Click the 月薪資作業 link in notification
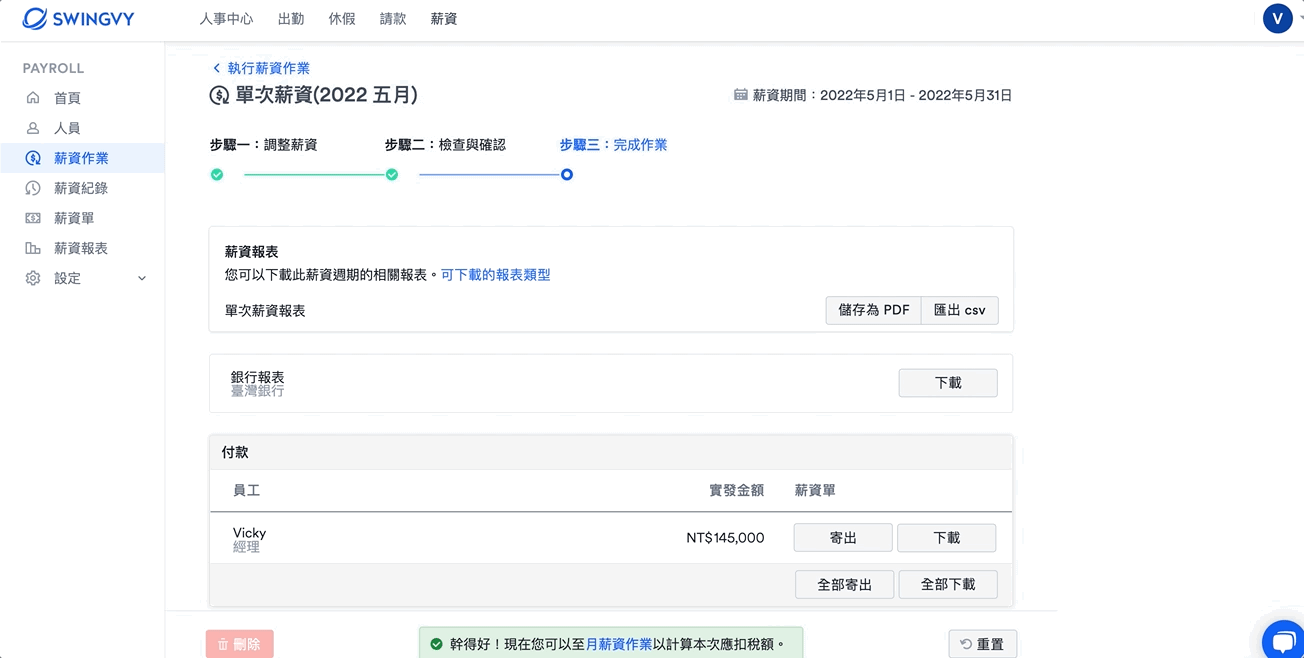The height and width of the screenshot is (658, 1304). pos(619,644)
